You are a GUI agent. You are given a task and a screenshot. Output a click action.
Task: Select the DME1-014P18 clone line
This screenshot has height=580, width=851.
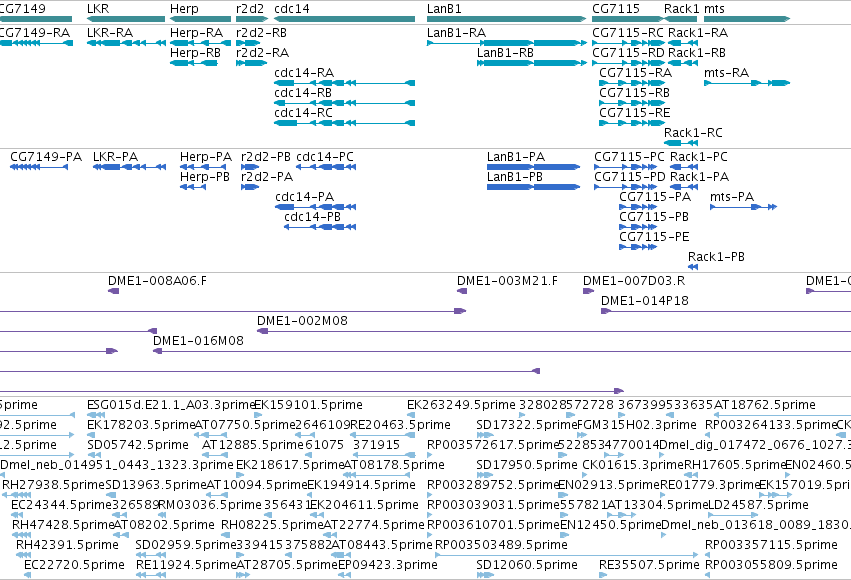[726, 311]
